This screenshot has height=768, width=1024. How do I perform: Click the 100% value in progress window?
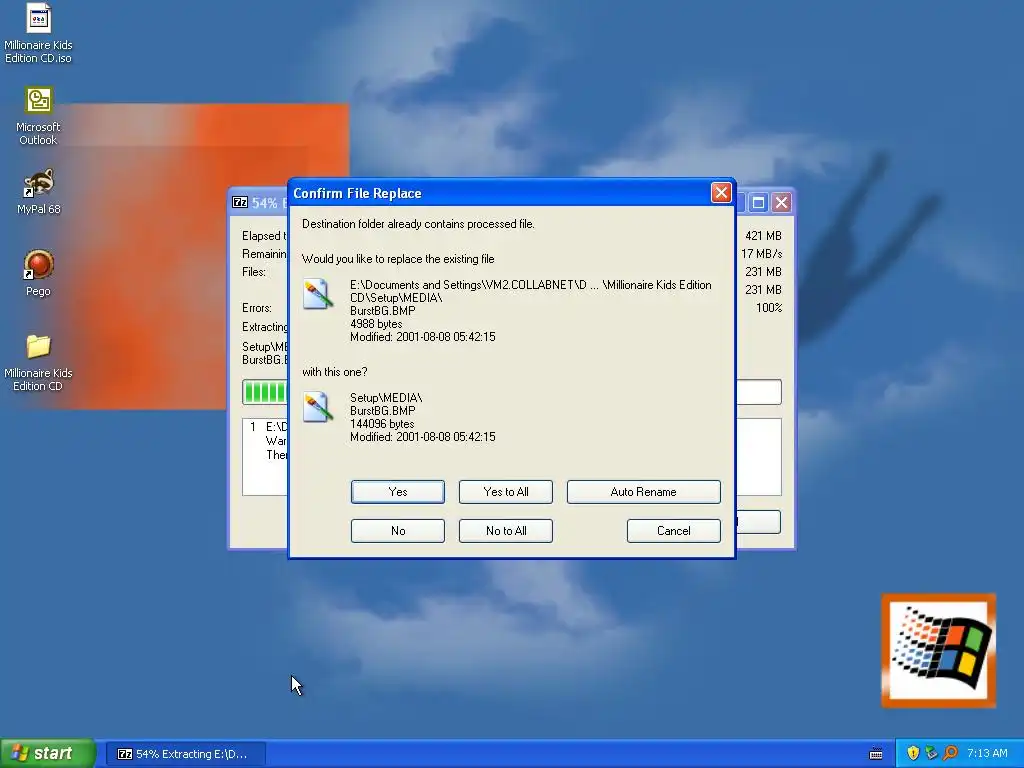click(x=769, y=308)
